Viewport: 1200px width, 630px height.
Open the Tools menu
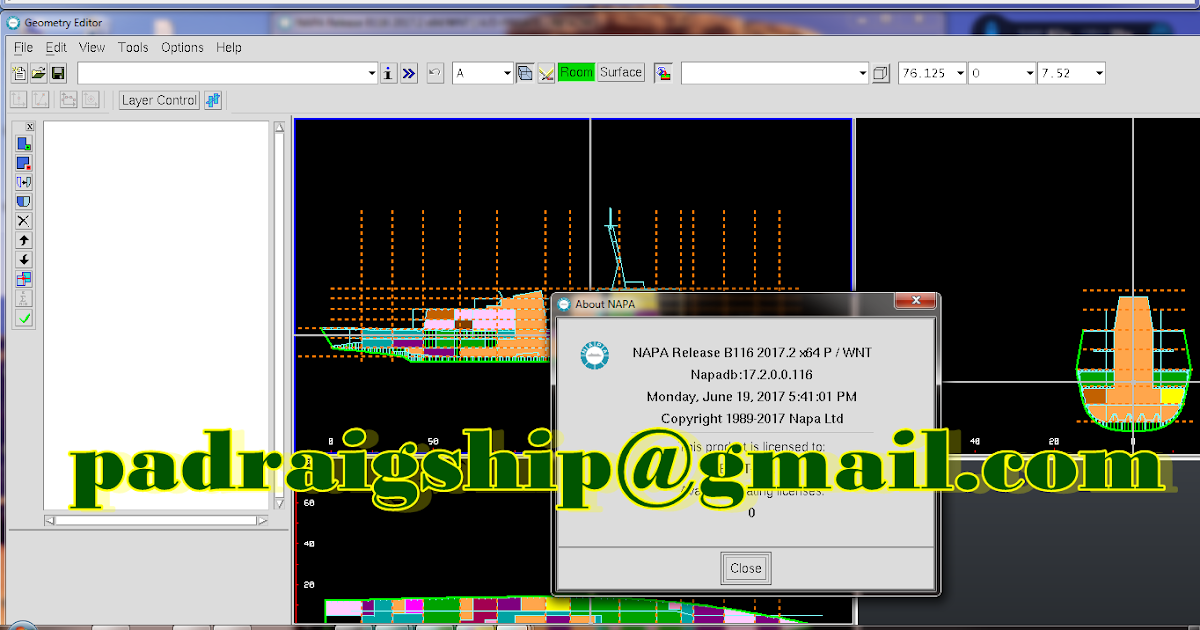click(133, 47)
